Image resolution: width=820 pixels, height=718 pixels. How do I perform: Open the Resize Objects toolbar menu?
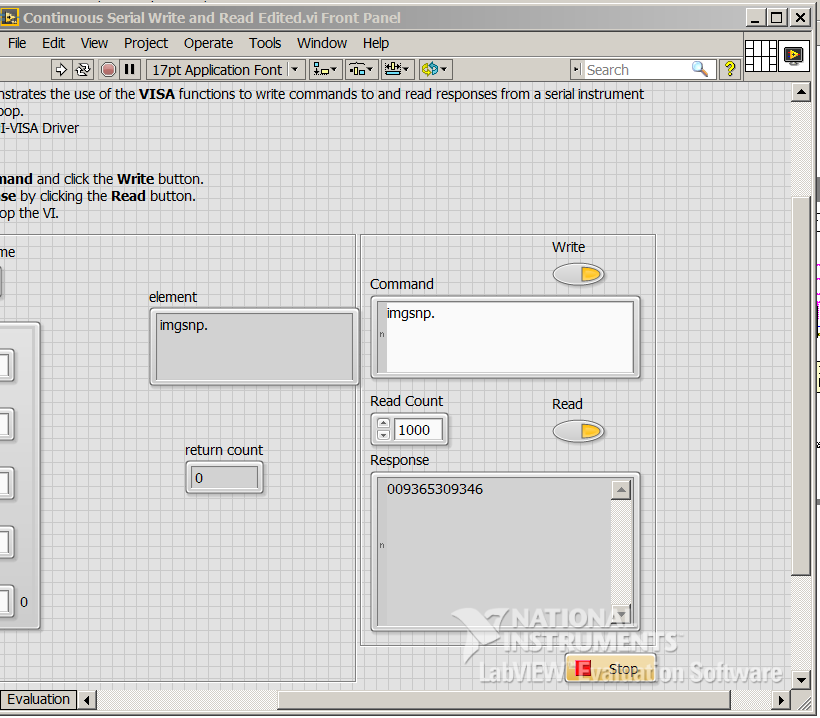[x=397, y=70]
